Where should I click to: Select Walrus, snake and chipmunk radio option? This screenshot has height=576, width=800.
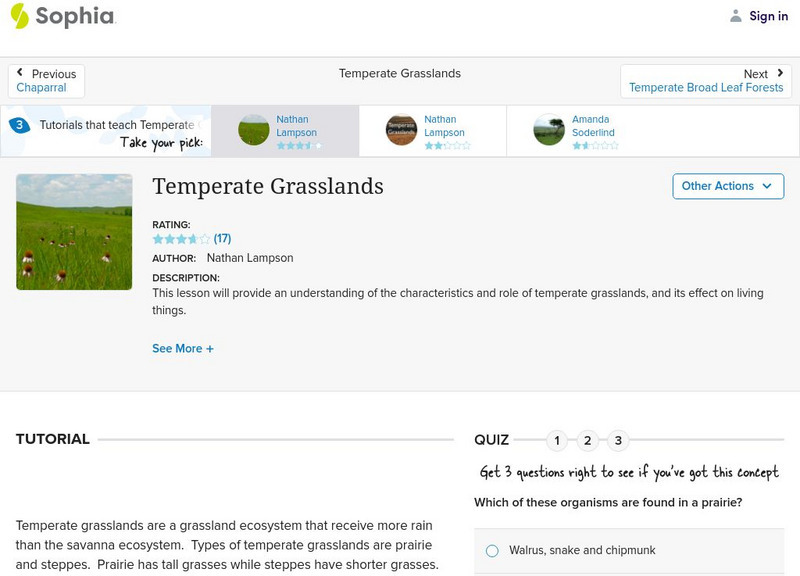click(492, 551)
